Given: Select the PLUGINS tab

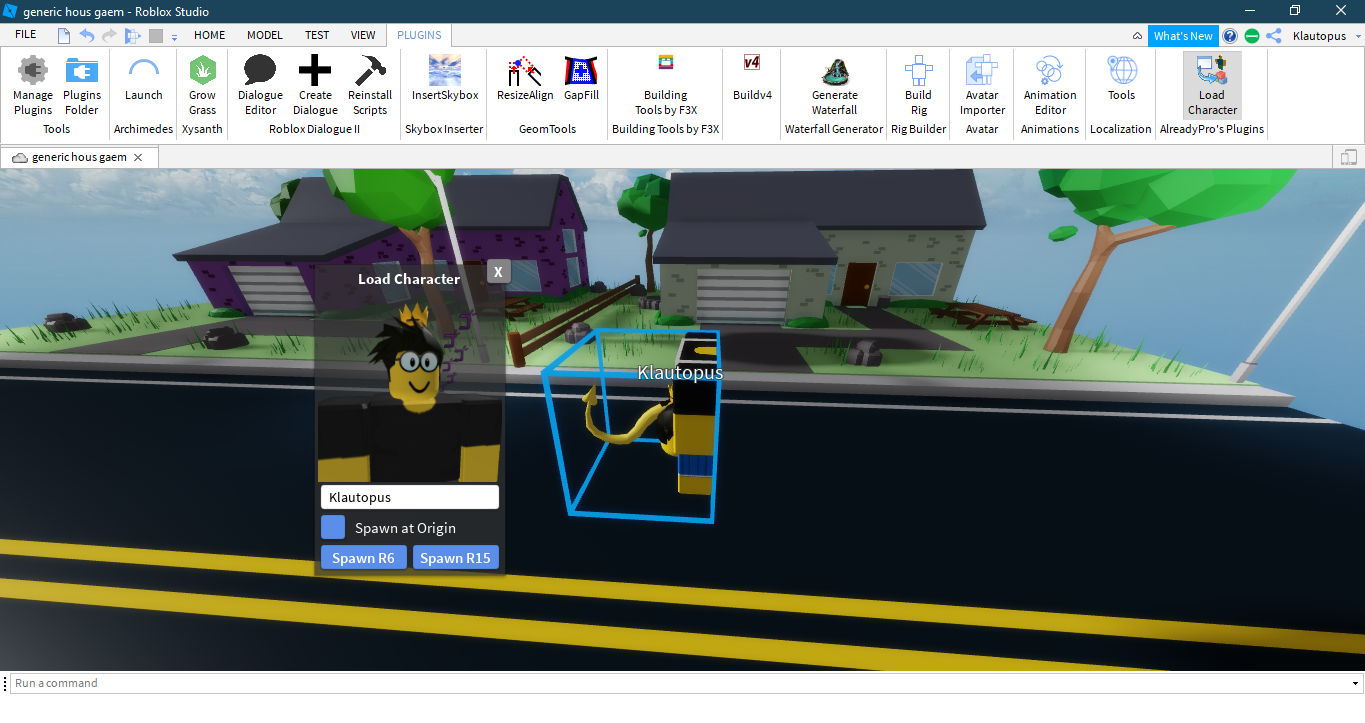Looking at the screenshot, I should pos(419,35).
